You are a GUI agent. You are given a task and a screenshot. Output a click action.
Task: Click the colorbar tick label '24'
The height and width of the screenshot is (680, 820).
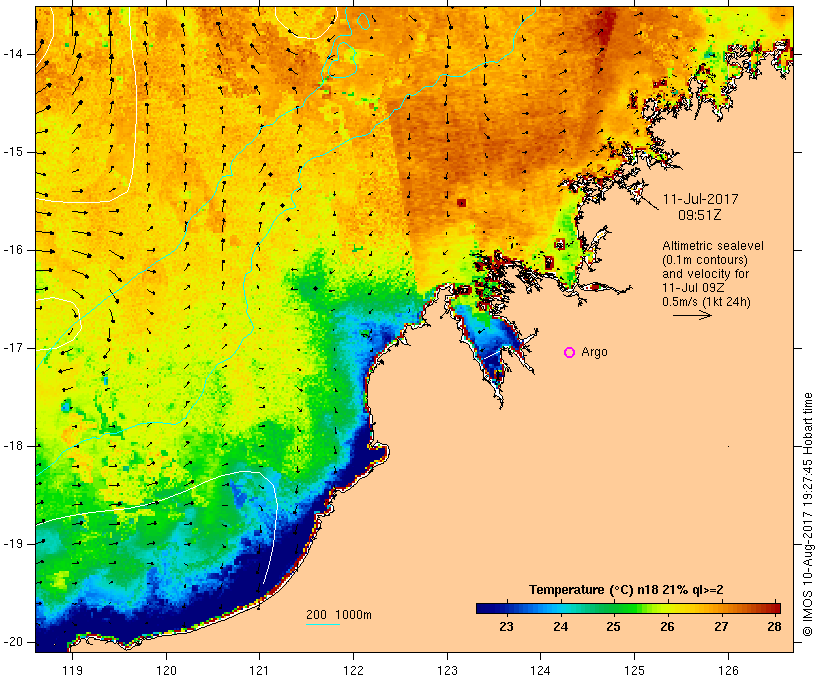[561, 627]
